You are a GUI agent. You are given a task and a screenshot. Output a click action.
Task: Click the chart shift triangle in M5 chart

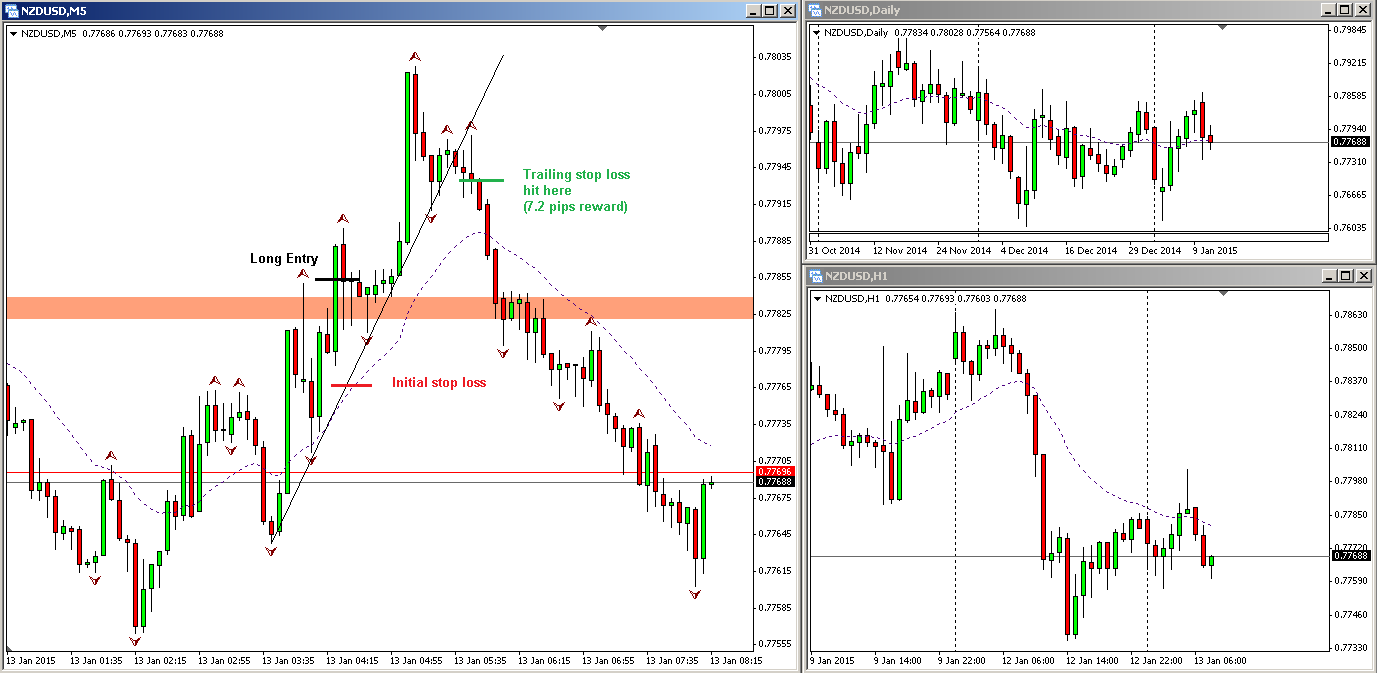tap(601, 29)
